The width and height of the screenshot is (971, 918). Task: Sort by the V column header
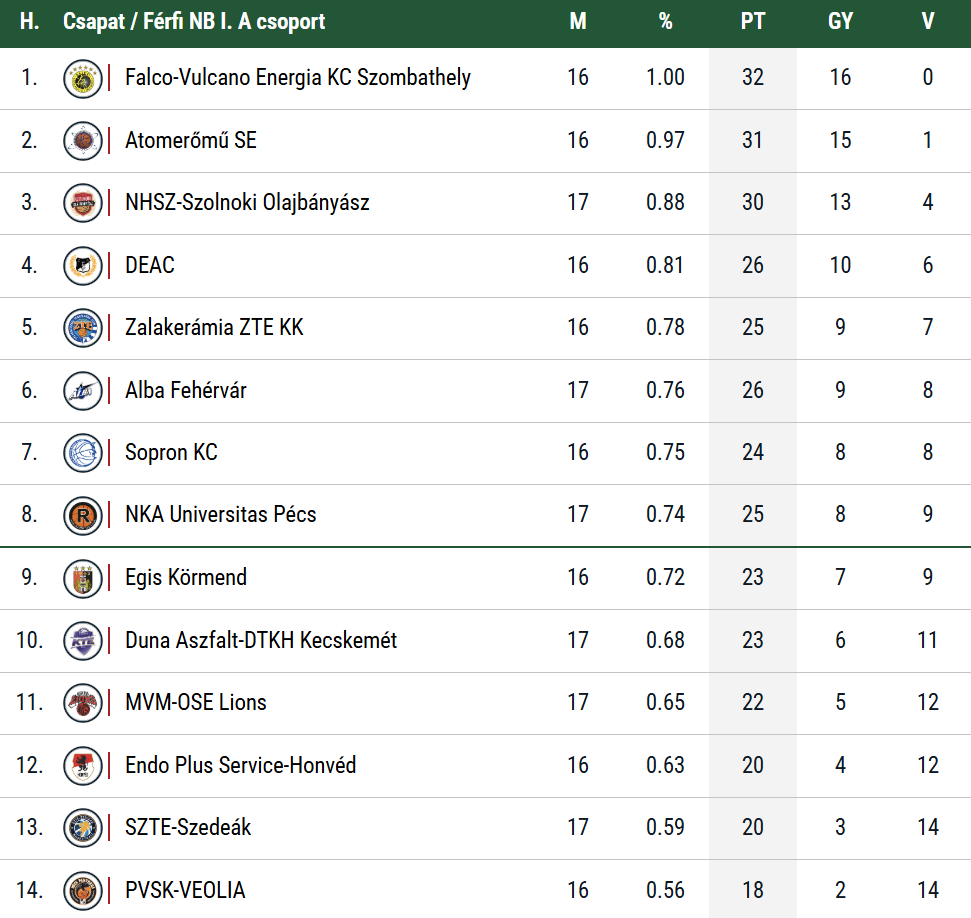(x=928, y=22)
